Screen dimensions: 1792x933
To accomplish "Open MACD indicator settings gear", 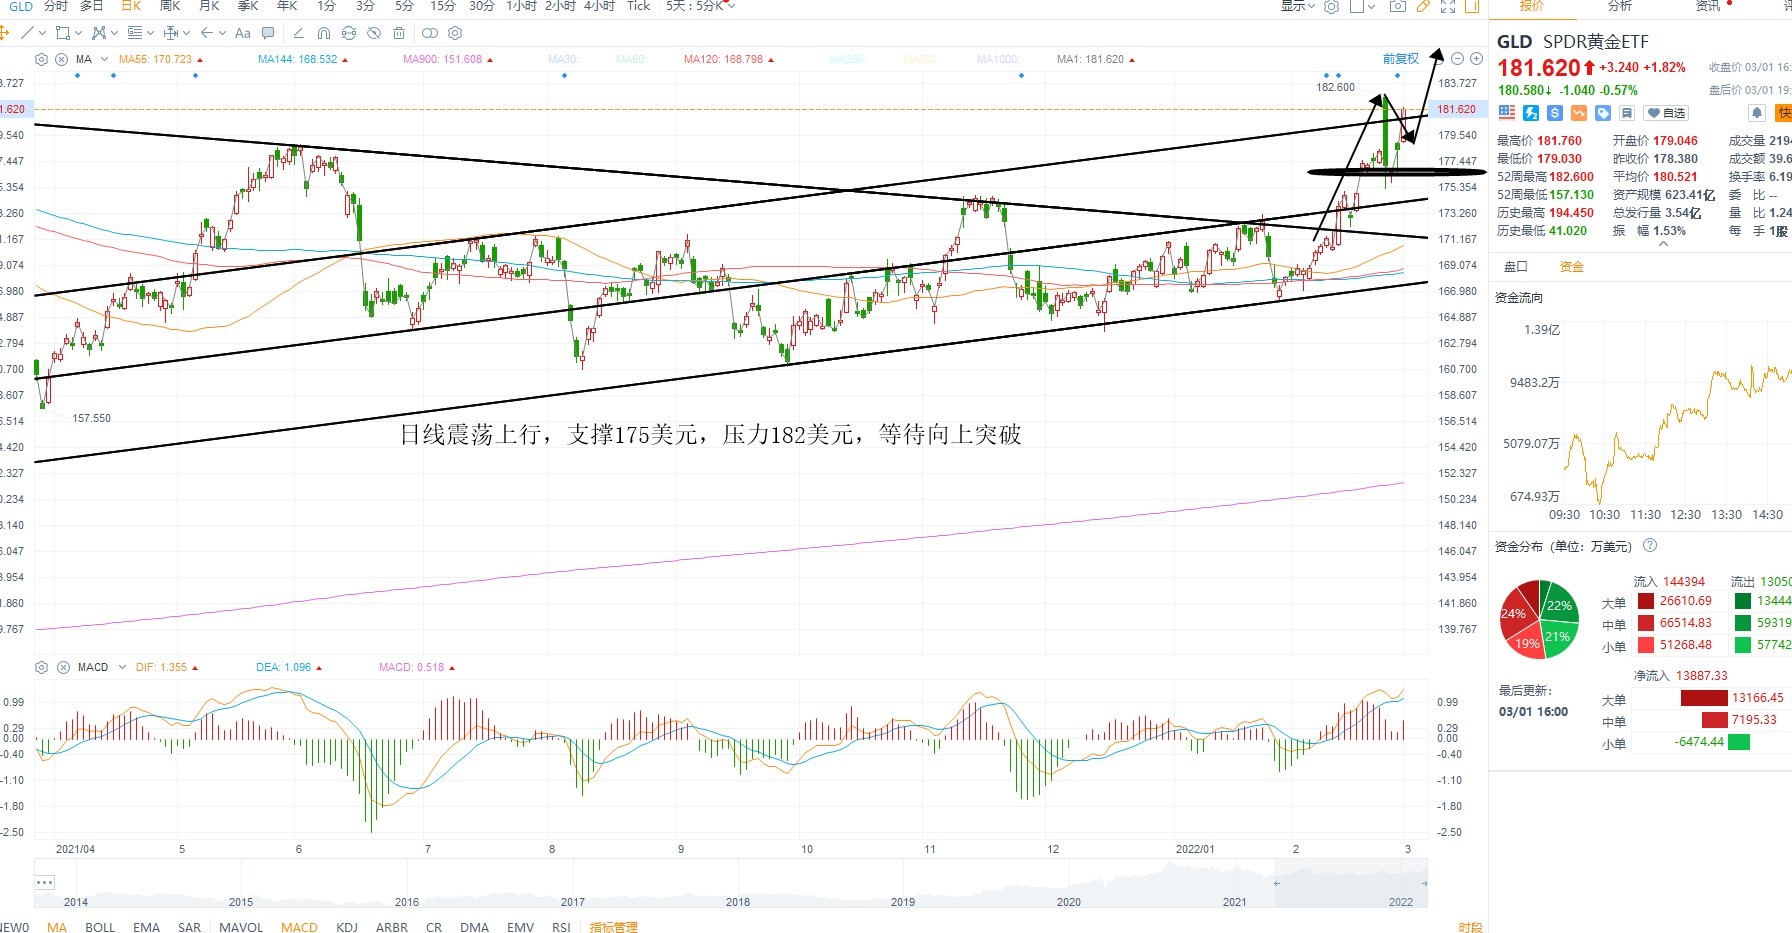I will click(x=41, y=667).
